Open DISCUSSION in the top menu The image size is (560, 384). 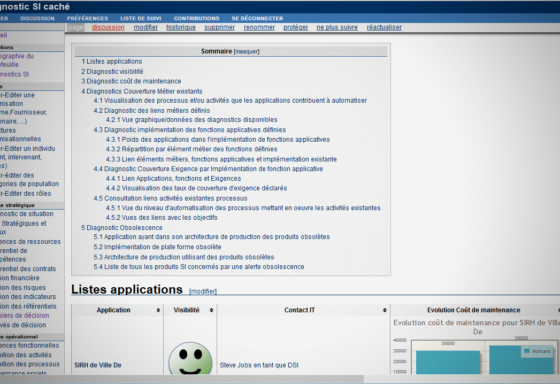point(38,19)
